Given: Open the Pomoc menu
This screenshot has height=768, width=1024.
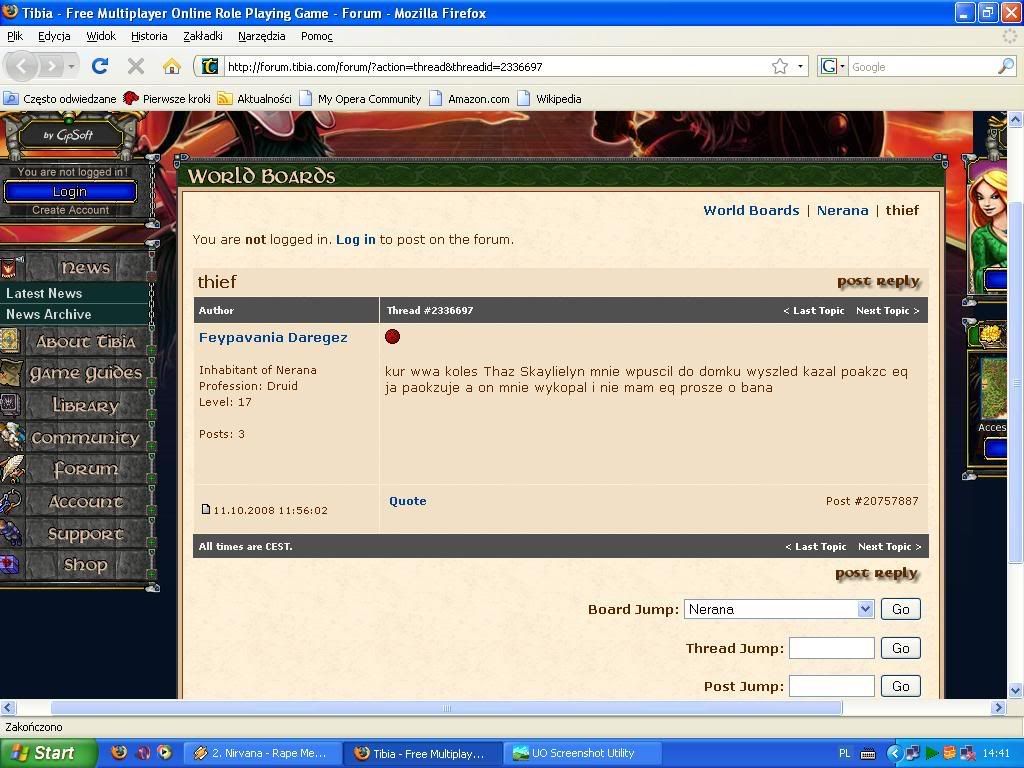Looking at the screenshot, I should [317, 36].
